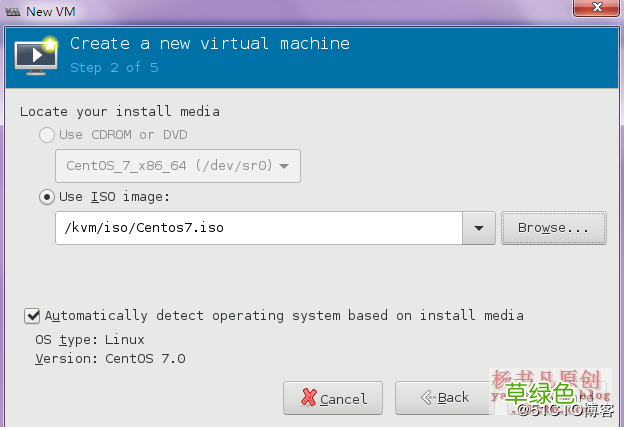
Task: Click the 'Step 2 of 5' text
Action: point(114,68)
